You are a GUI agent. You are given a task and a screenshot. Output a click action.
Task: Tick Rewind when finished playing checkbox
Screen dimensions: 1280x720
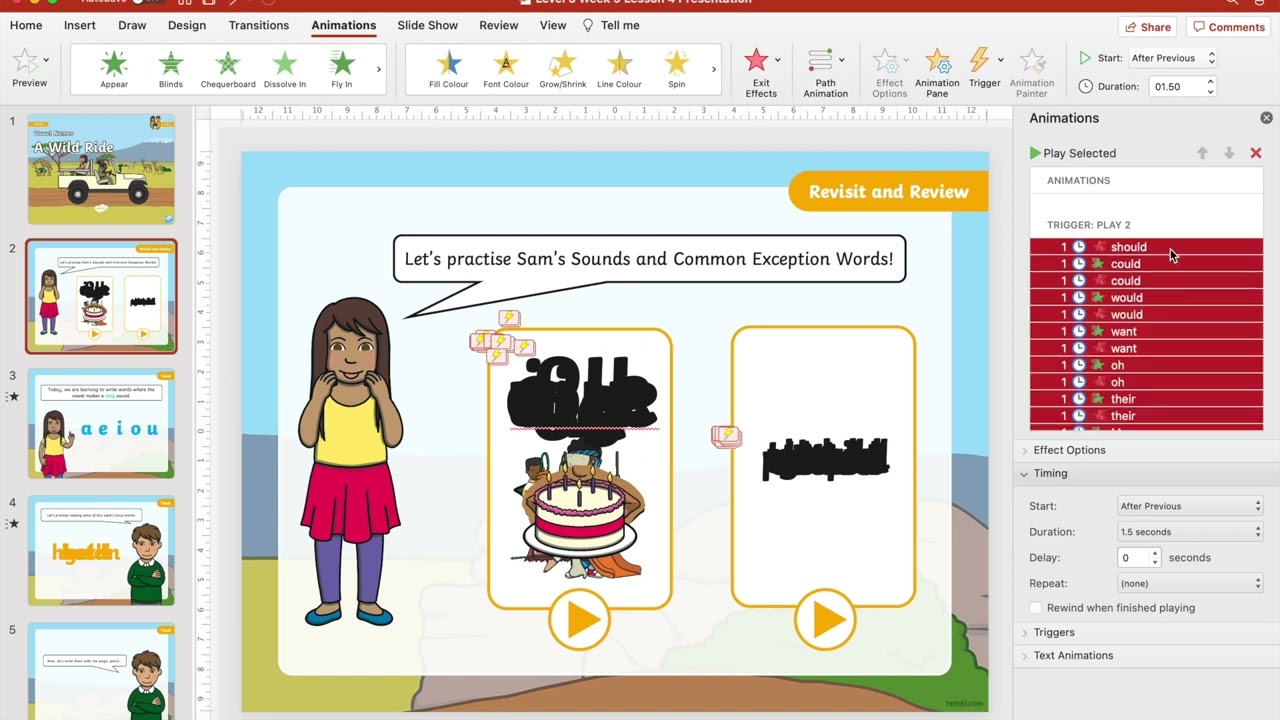click(1036, 608)
